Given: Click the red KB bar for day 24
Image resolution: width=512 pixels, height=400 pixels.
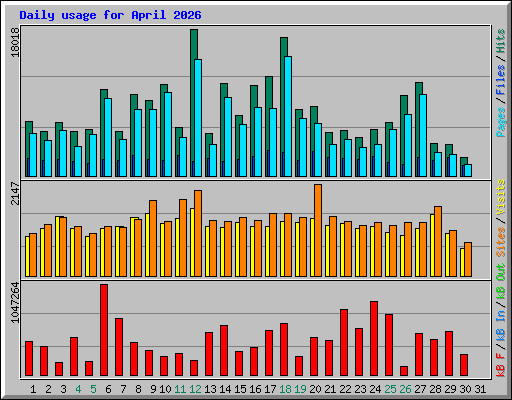Looking at the screenshot, I should tap(374, 338).
